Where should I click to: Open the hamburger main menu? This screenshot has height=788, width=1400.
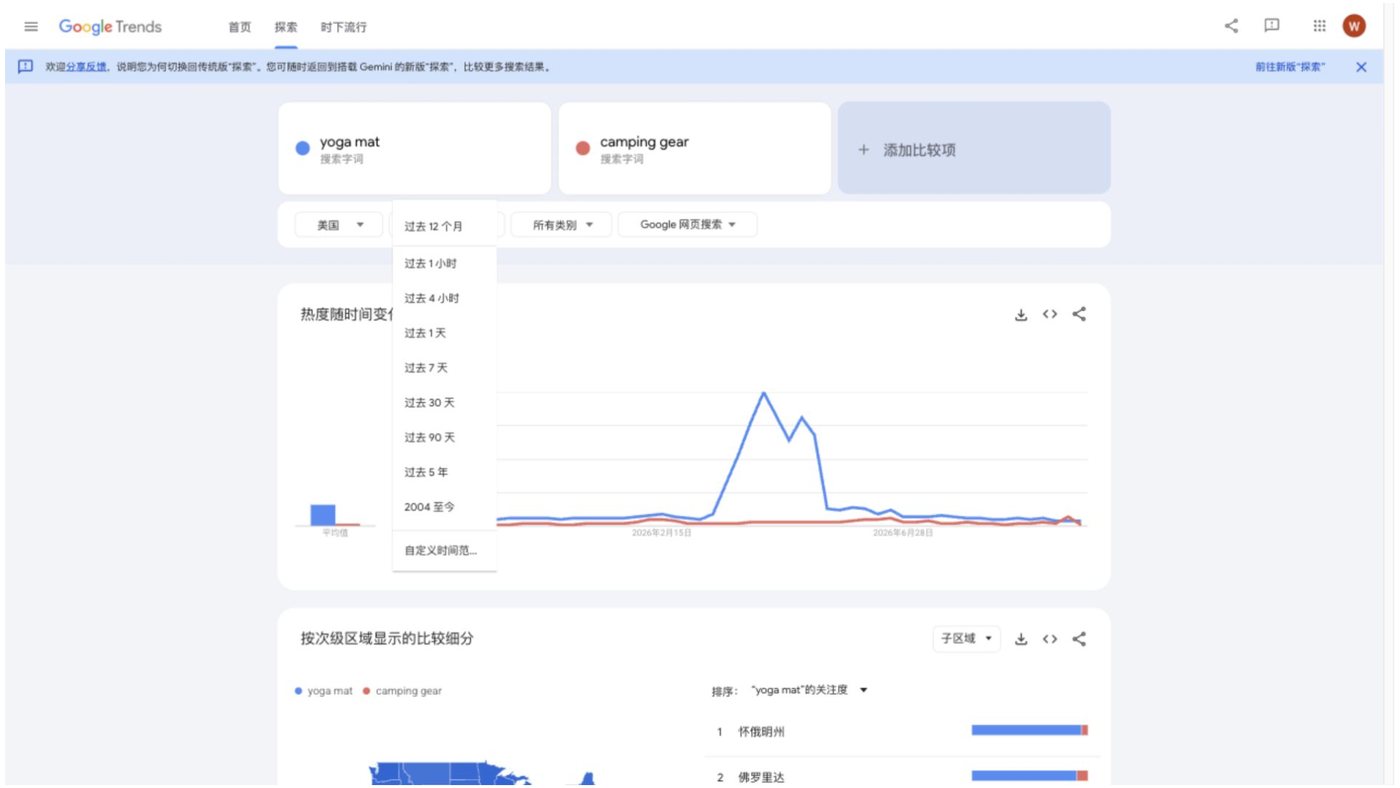(x=31, y=27)
